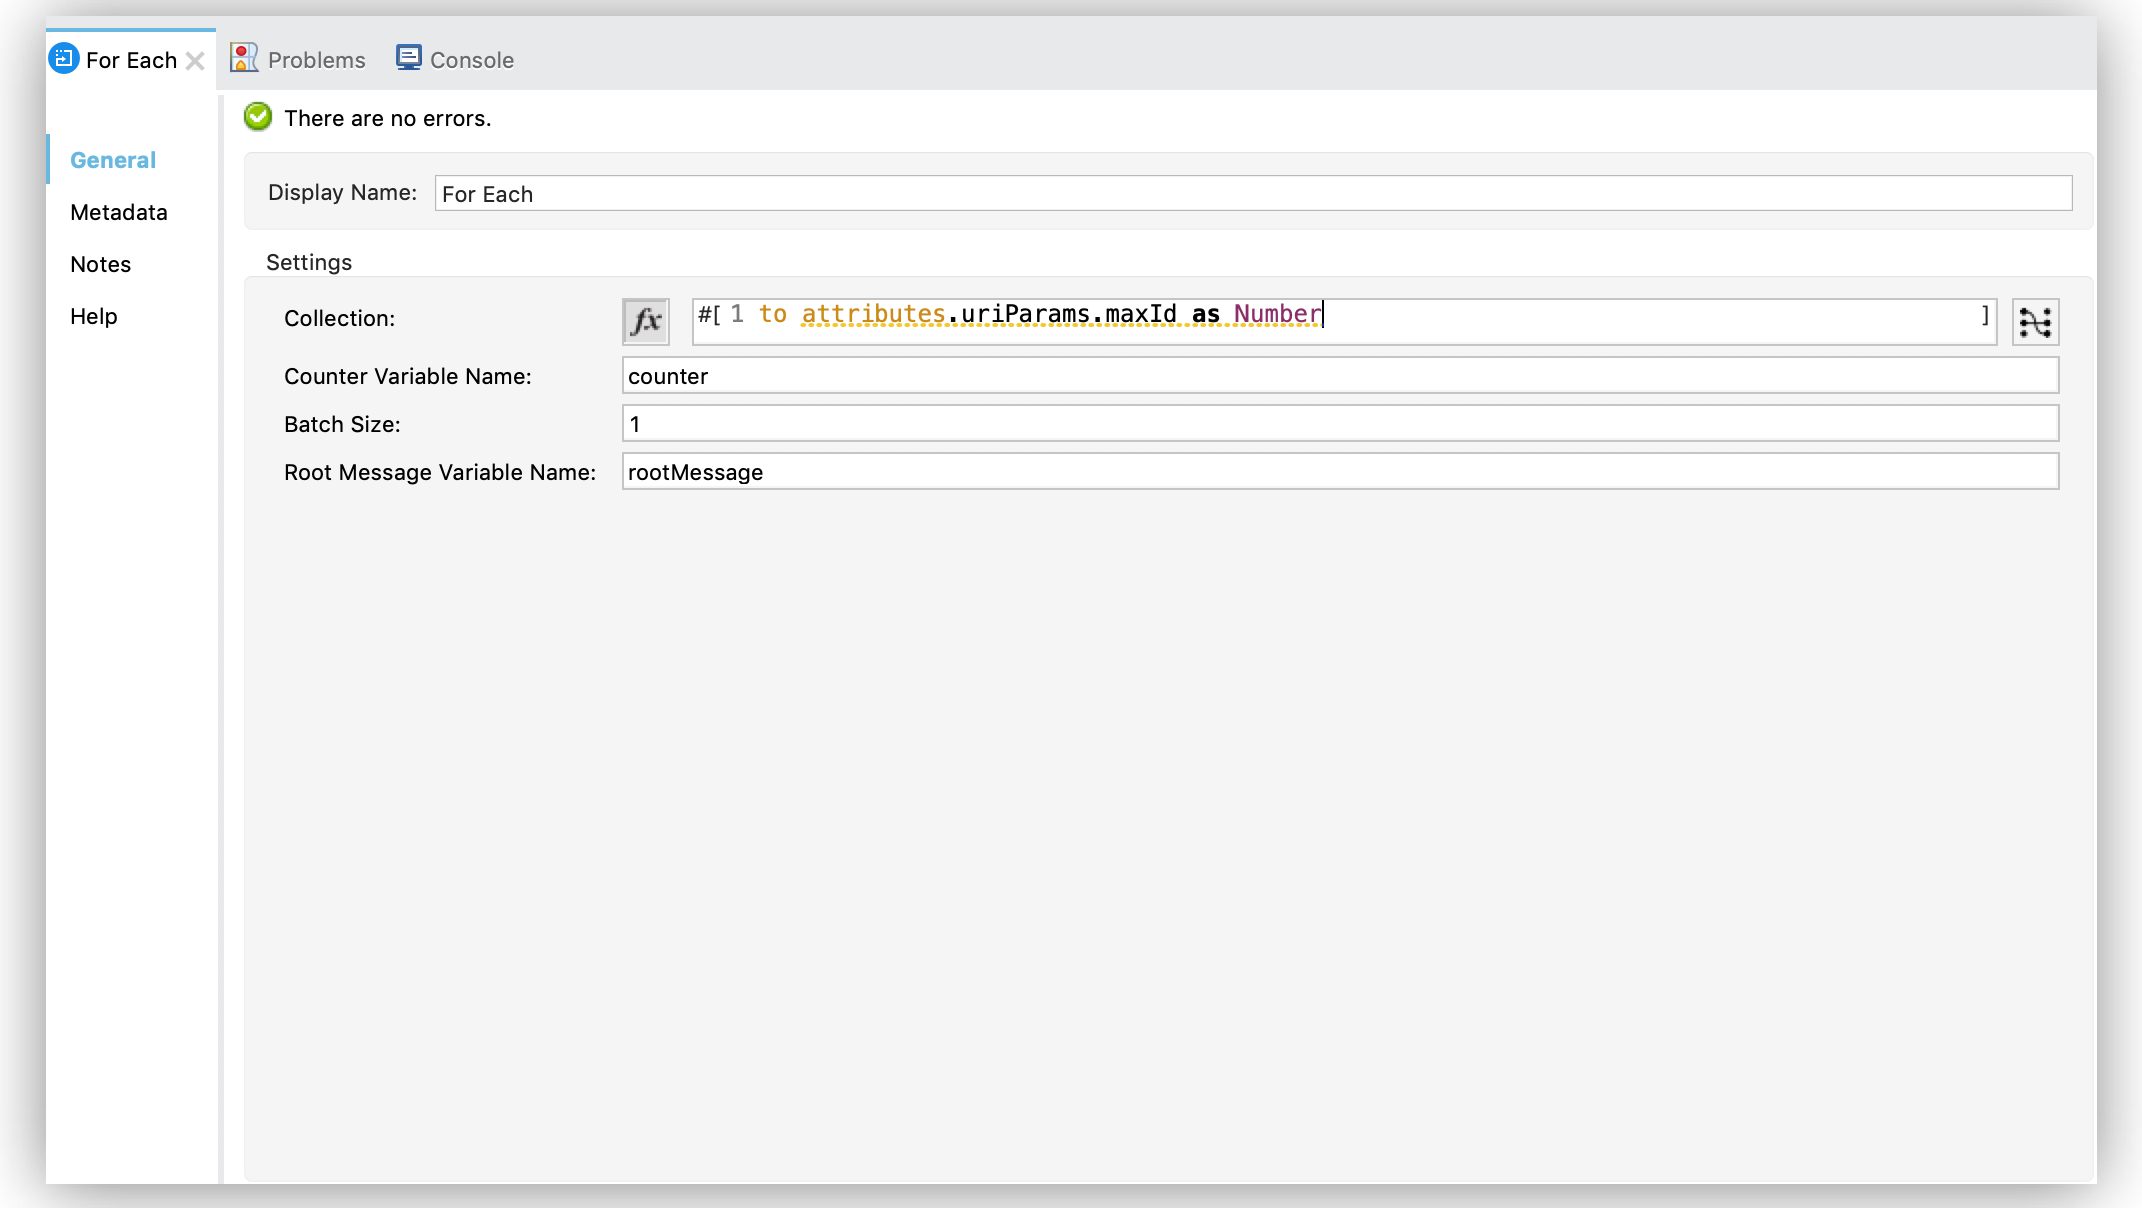2142x1208 pixels.
Task: Click the grid/matrix icon on the right
Action: [x=2038, y=321]
